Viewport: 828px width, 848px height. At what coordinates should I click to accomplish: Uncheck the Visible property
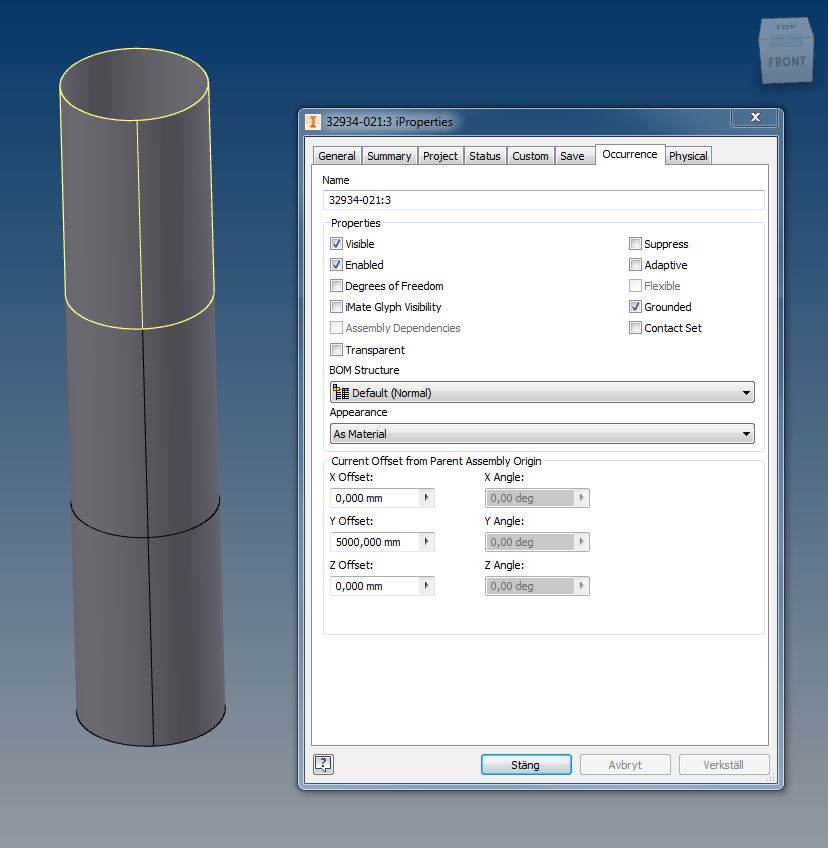[x=337, y=243]
